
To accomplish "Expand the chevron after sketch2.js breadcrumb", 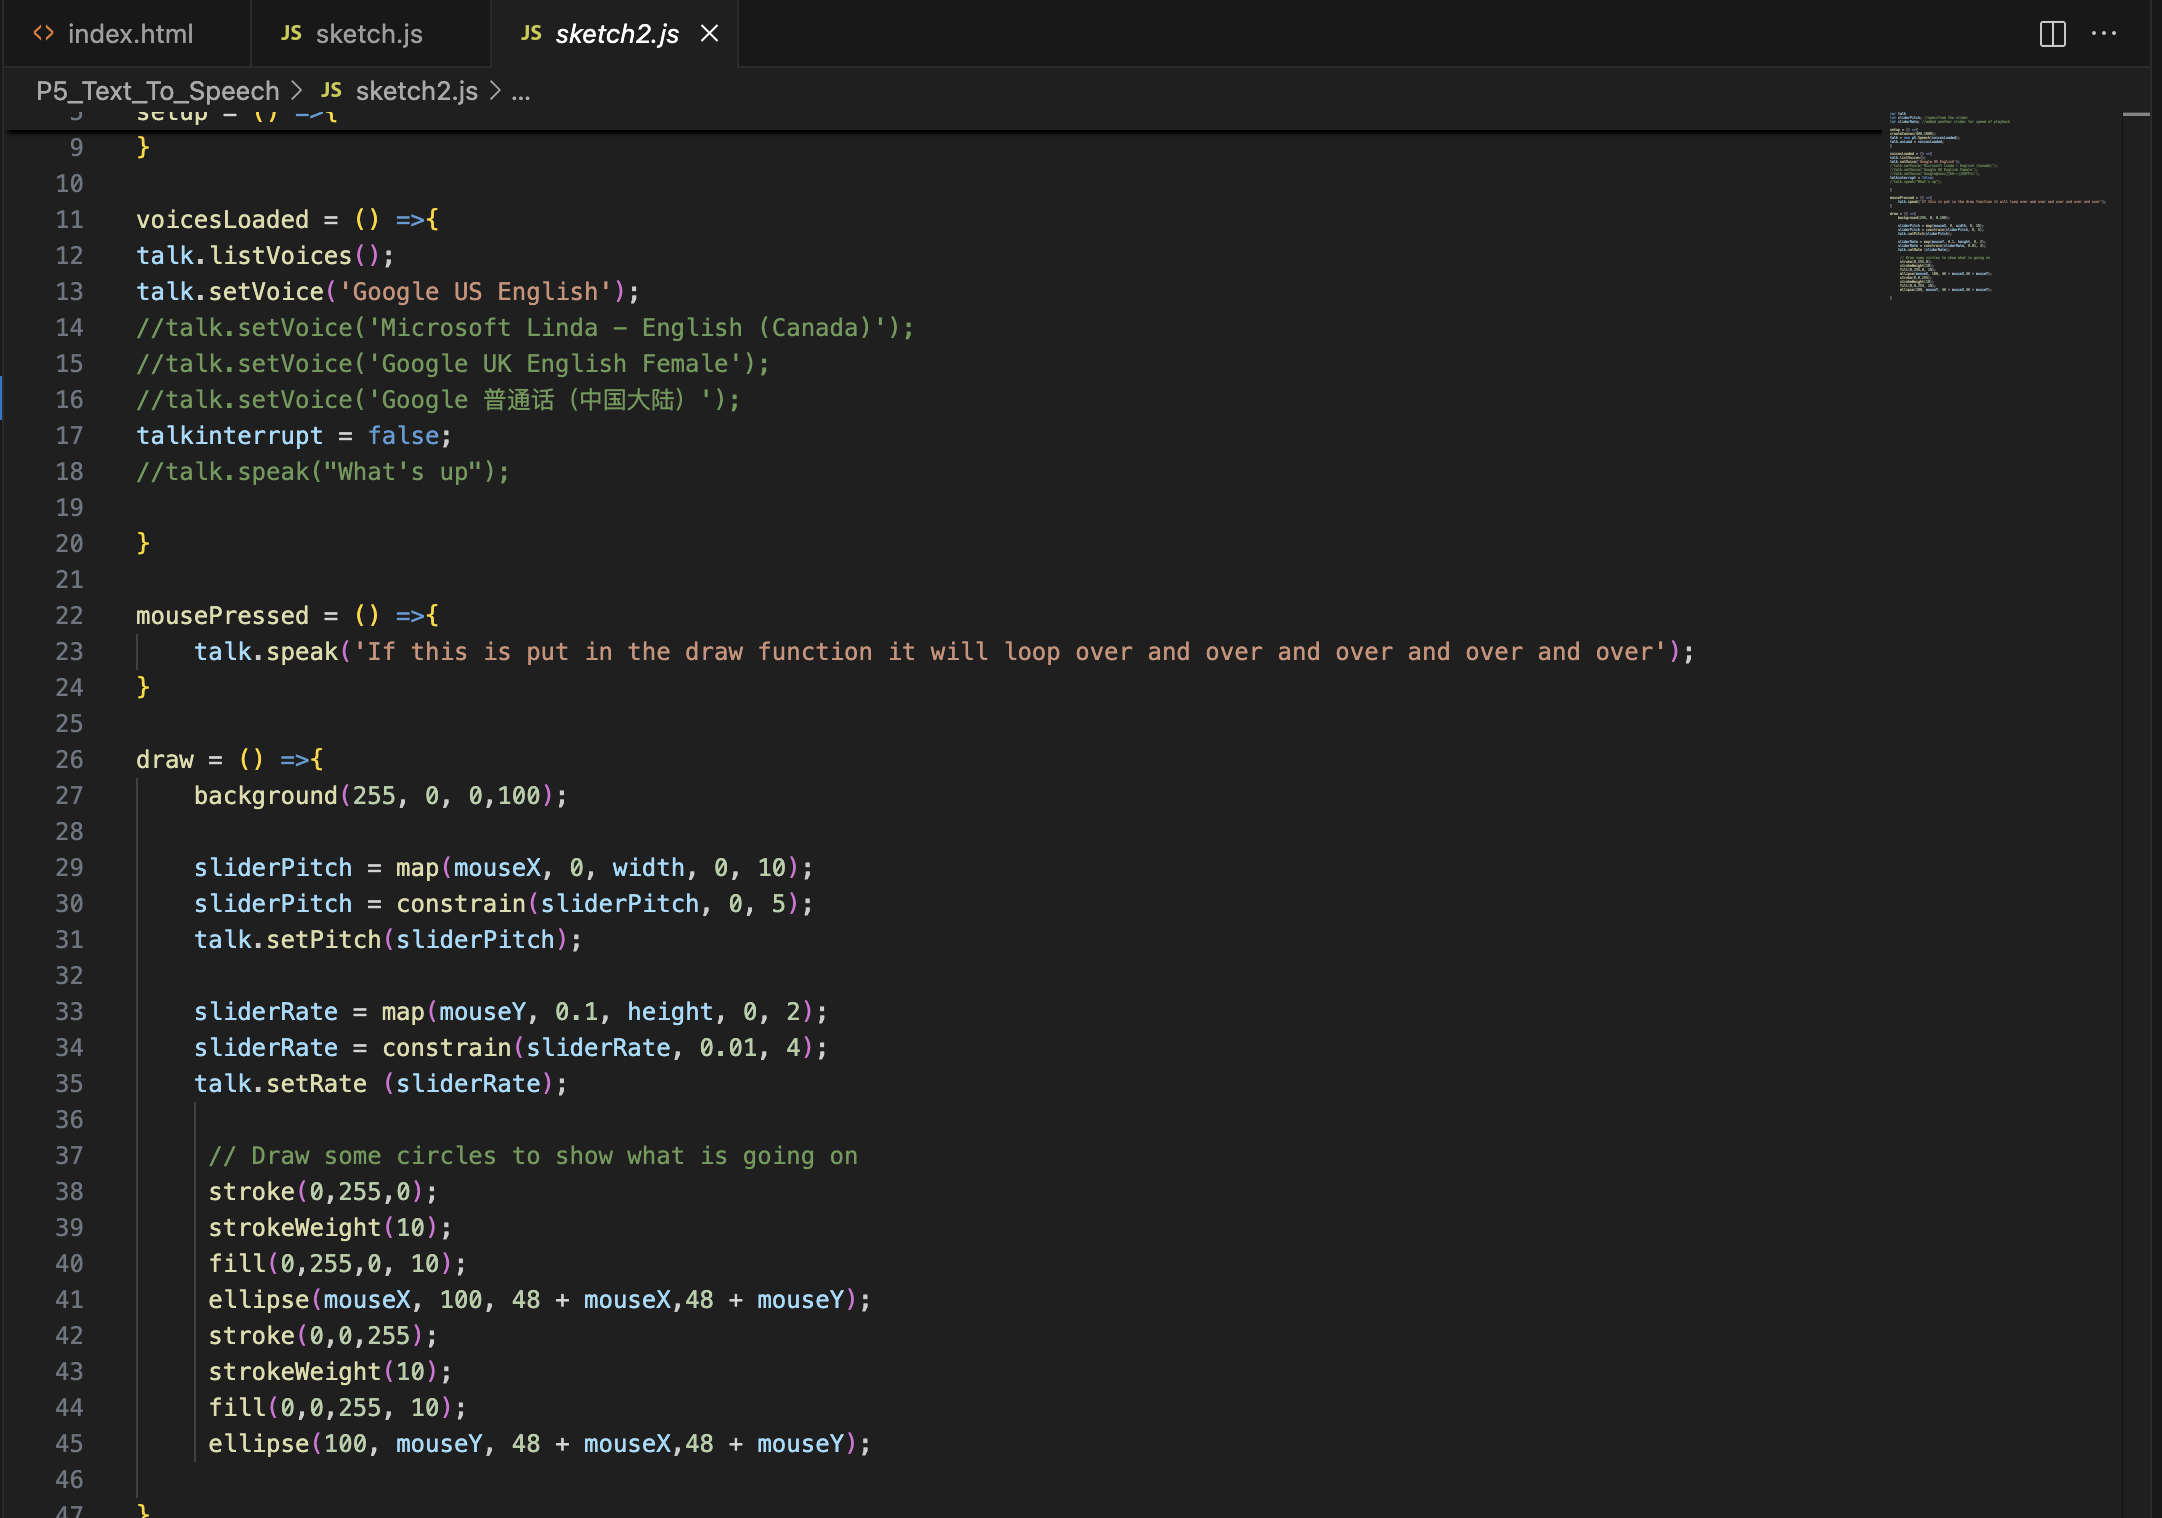I will (x=496, y=91).
